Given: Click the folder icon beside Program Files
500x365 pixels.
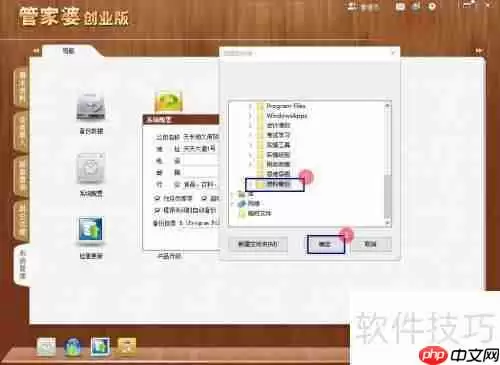Looking at the screenshot, I should pyautogui.click(x=260, y=106).
